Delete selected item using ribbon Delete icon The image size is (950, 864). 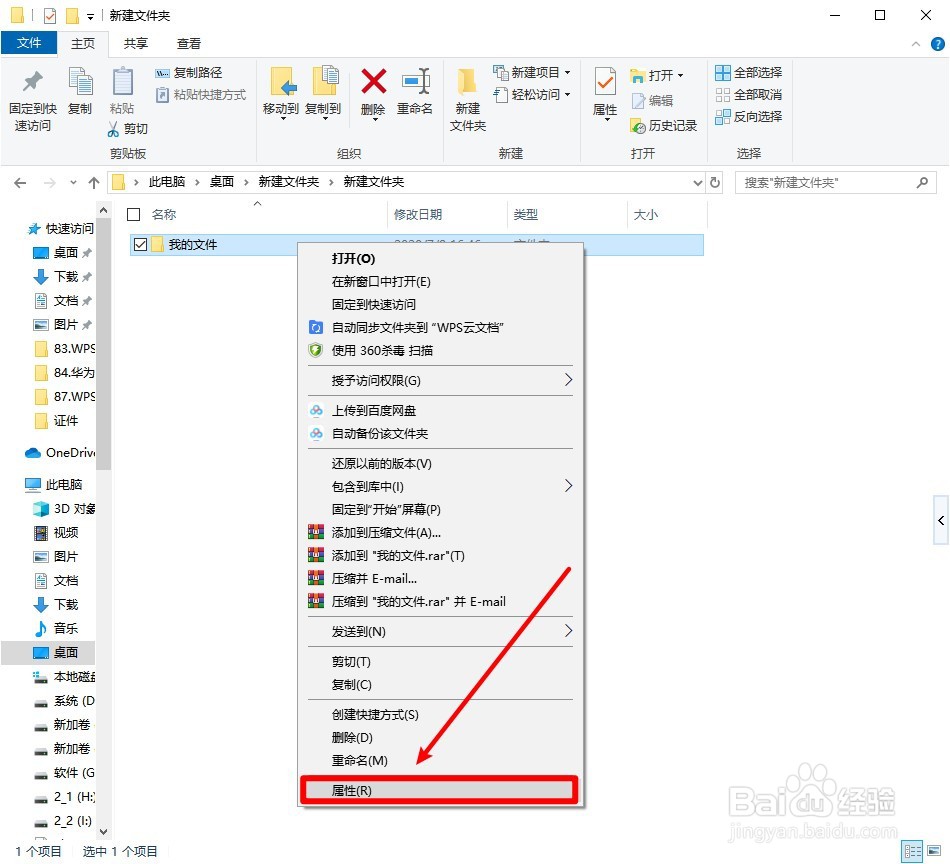[x=372, y=88]
